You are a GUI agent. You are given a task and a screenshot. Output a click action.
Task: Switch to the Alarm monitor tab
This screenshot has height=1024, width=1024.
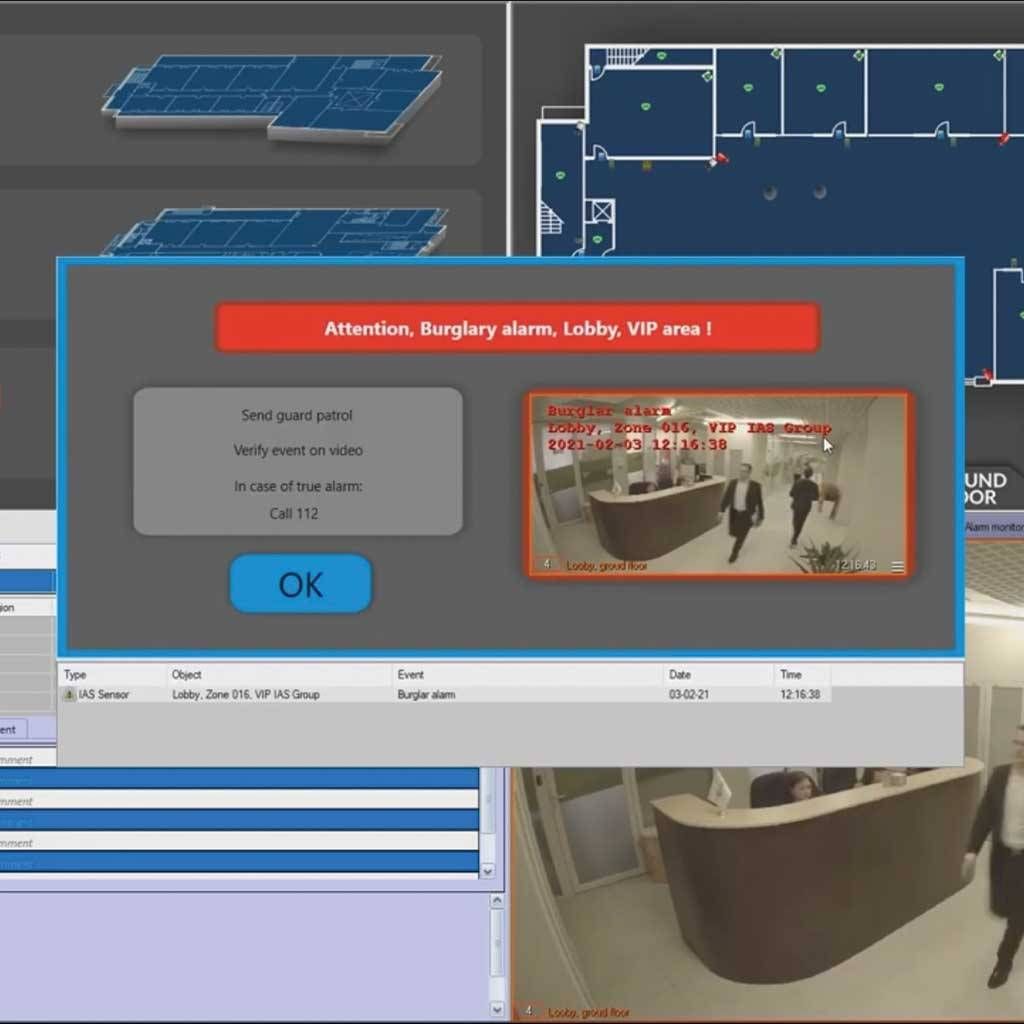click(x=992, y=526)
